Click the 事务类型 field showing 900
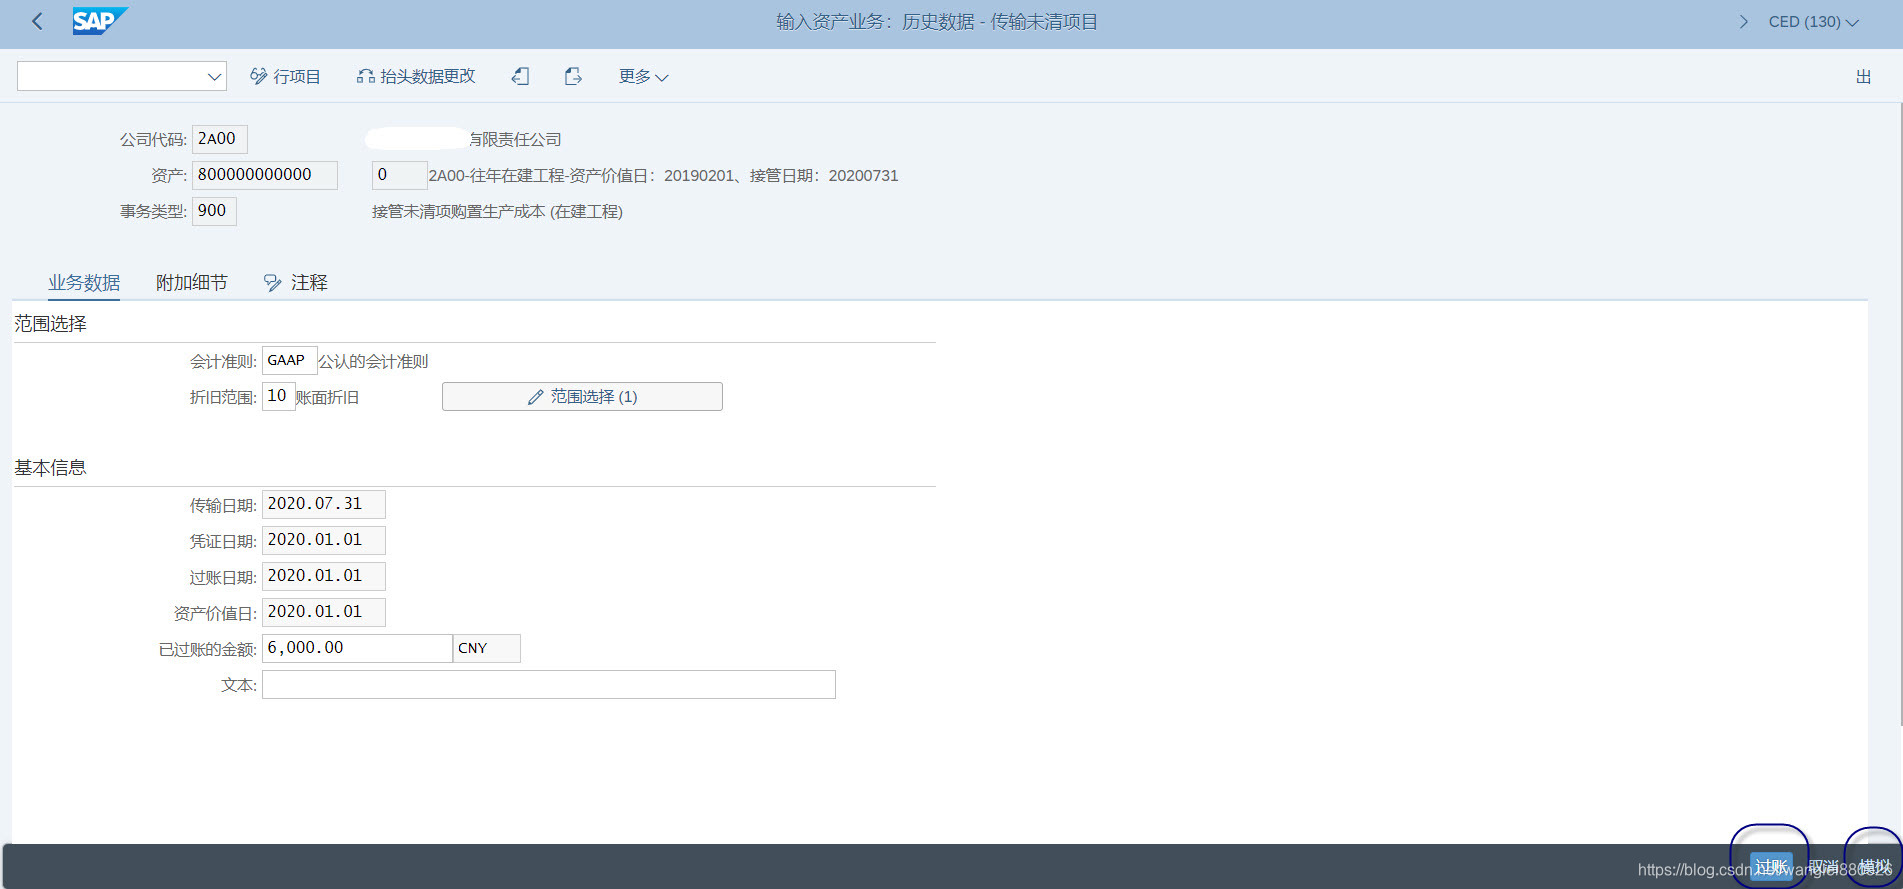Screen dimensions: 1903x889 coord(214,211)
